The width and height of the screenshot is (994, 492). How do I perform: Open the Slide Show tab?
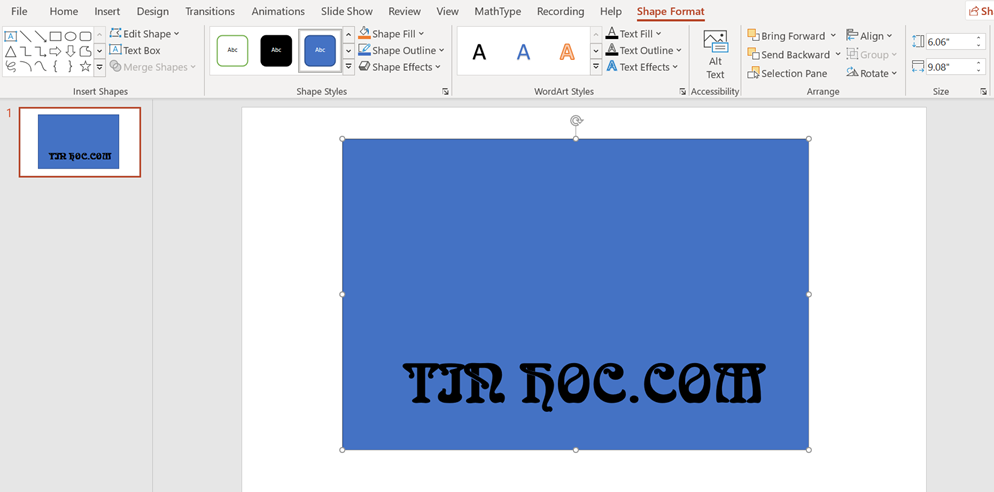coord(346,11)
